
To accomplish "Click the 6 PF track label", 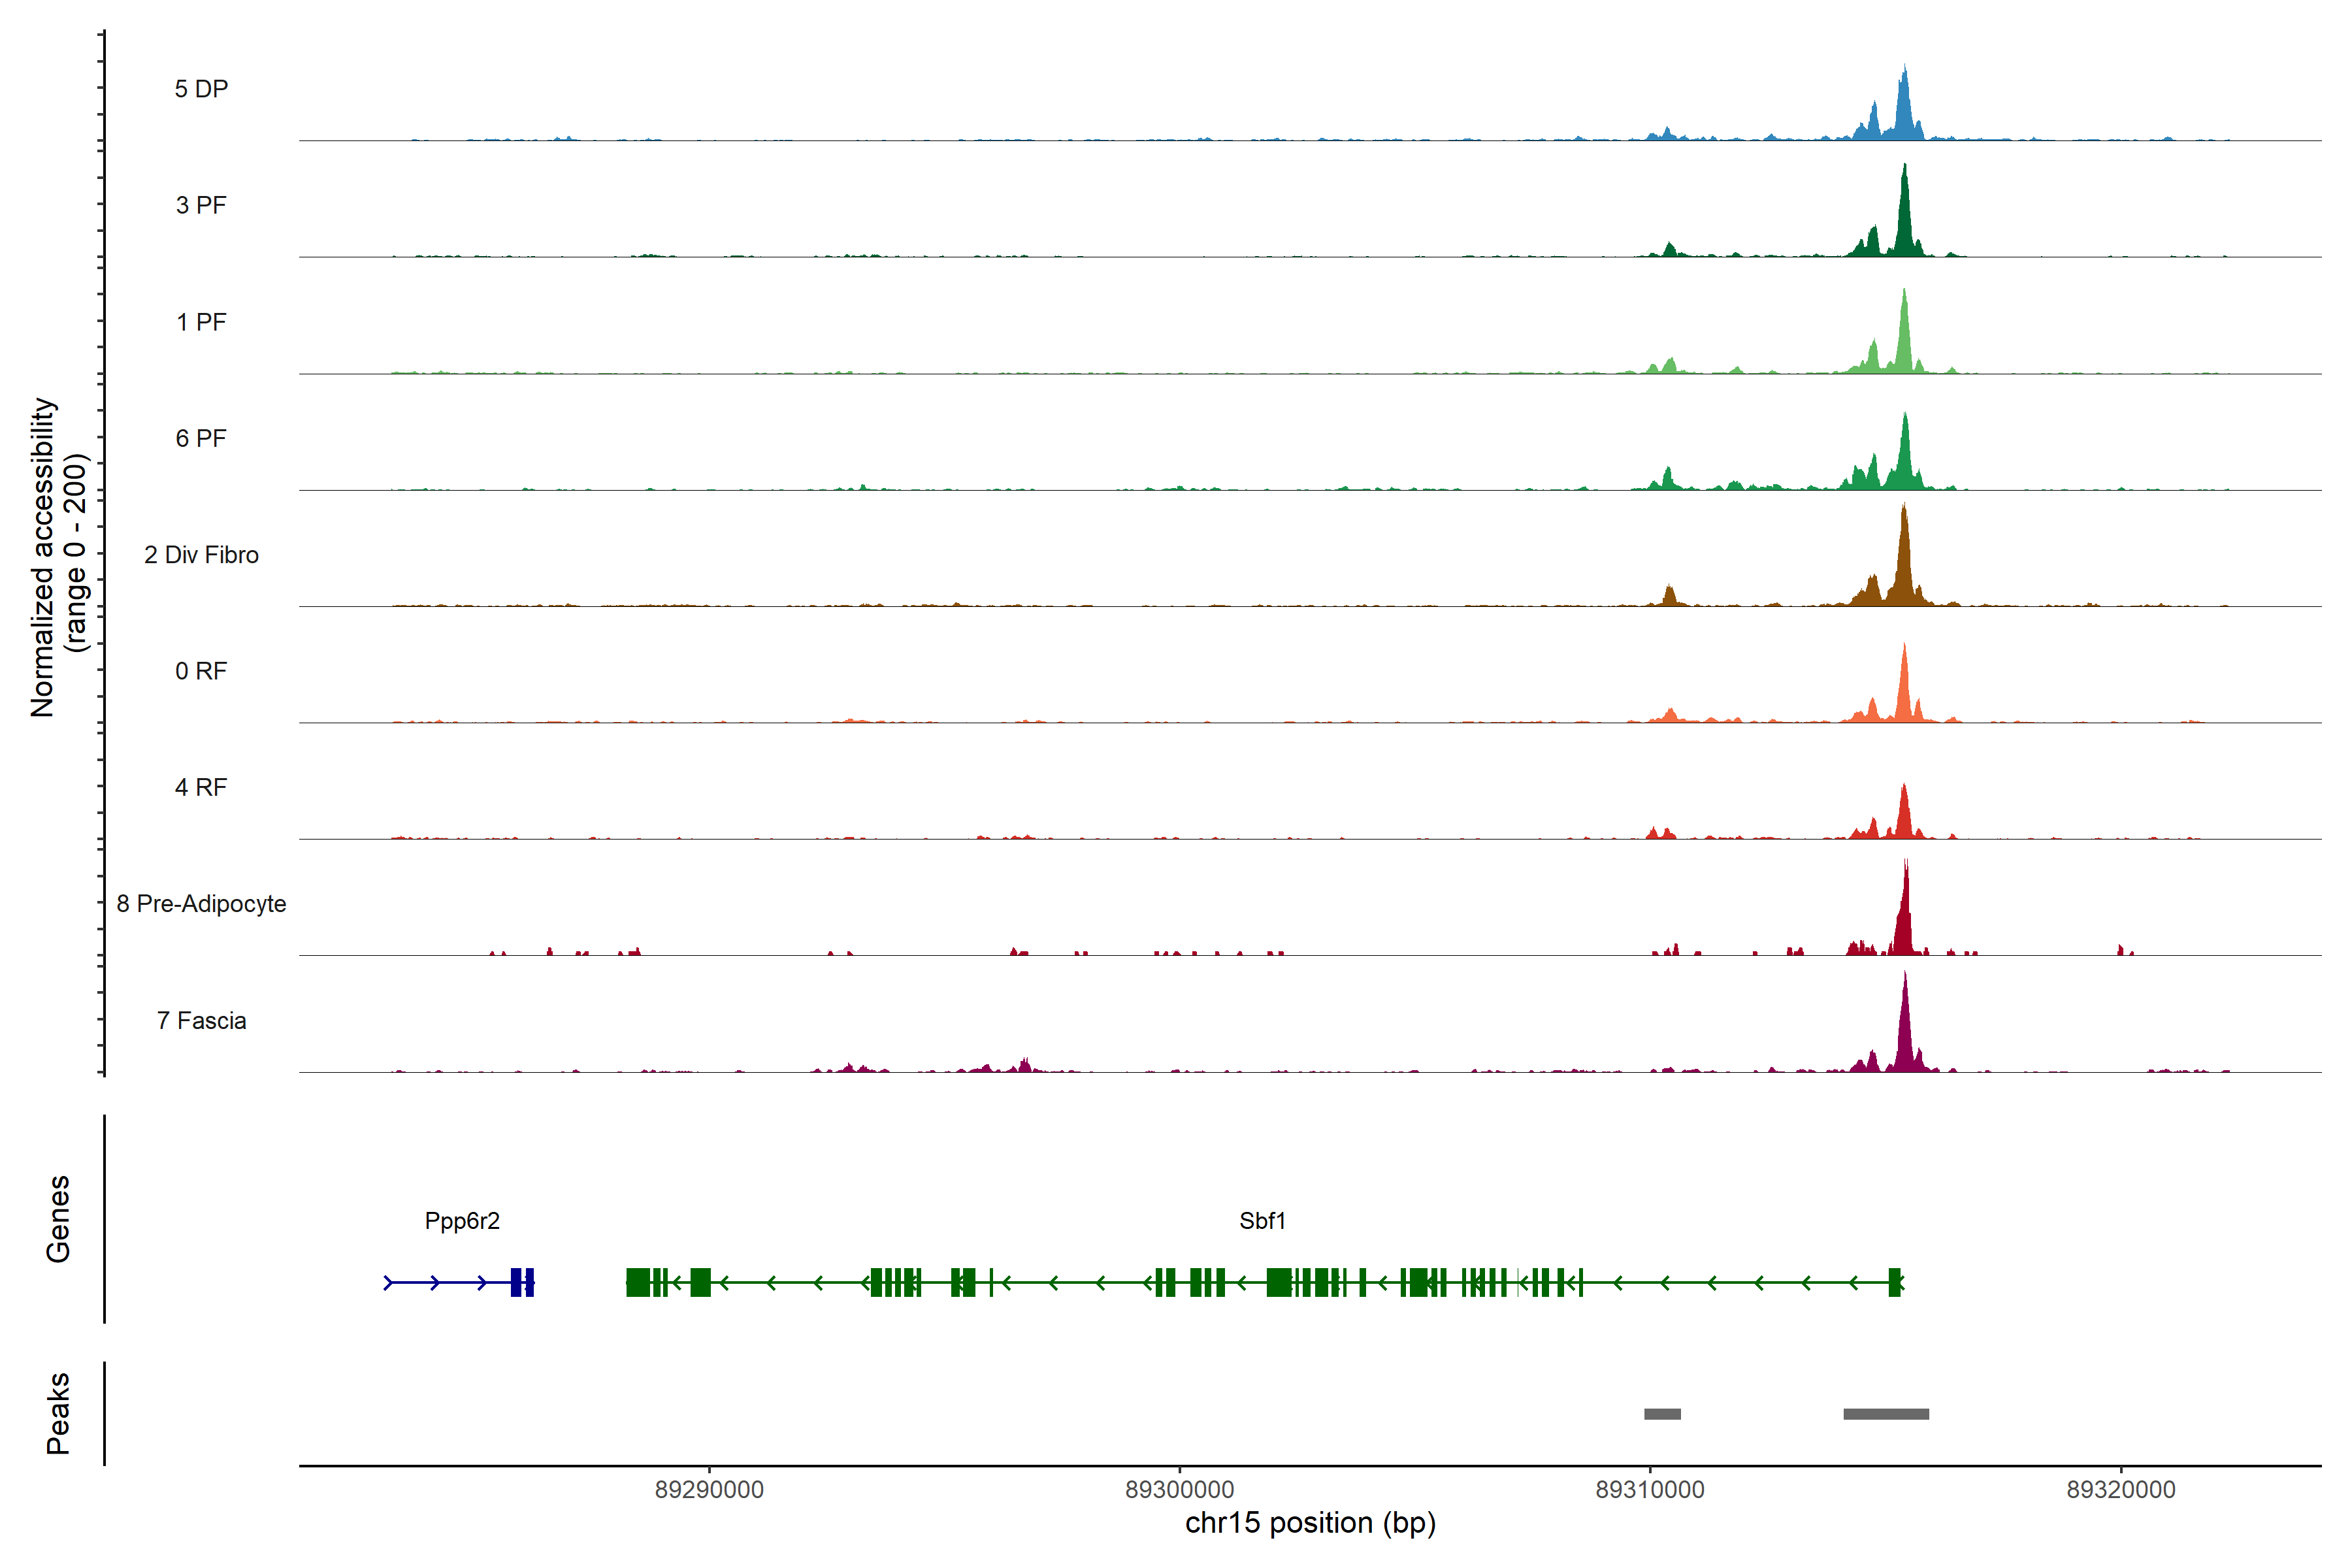I will click(201, 438).
